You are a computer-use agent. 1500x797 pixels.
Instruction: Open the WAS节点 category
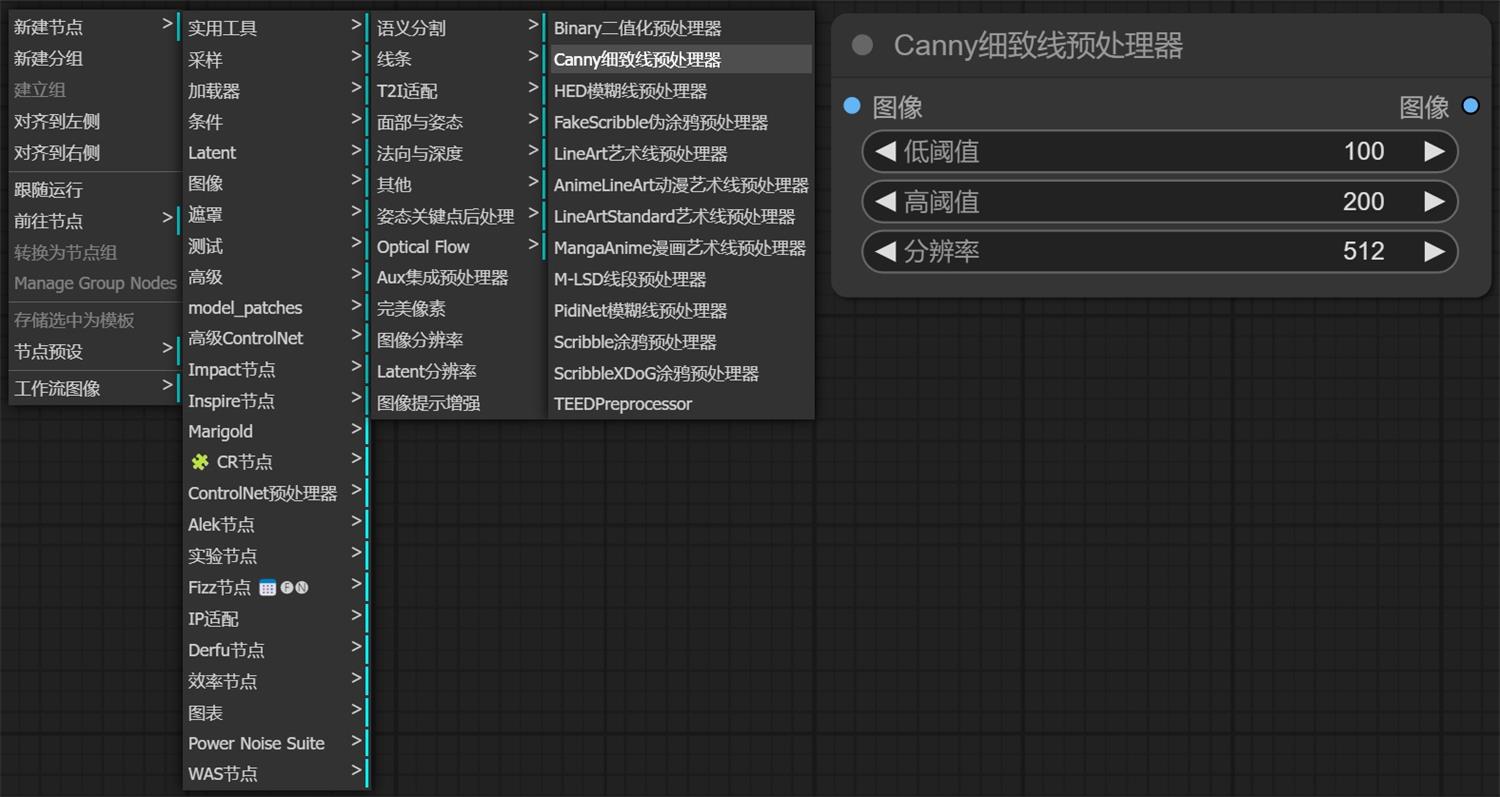pyautogui.click(x=274, y=774)
